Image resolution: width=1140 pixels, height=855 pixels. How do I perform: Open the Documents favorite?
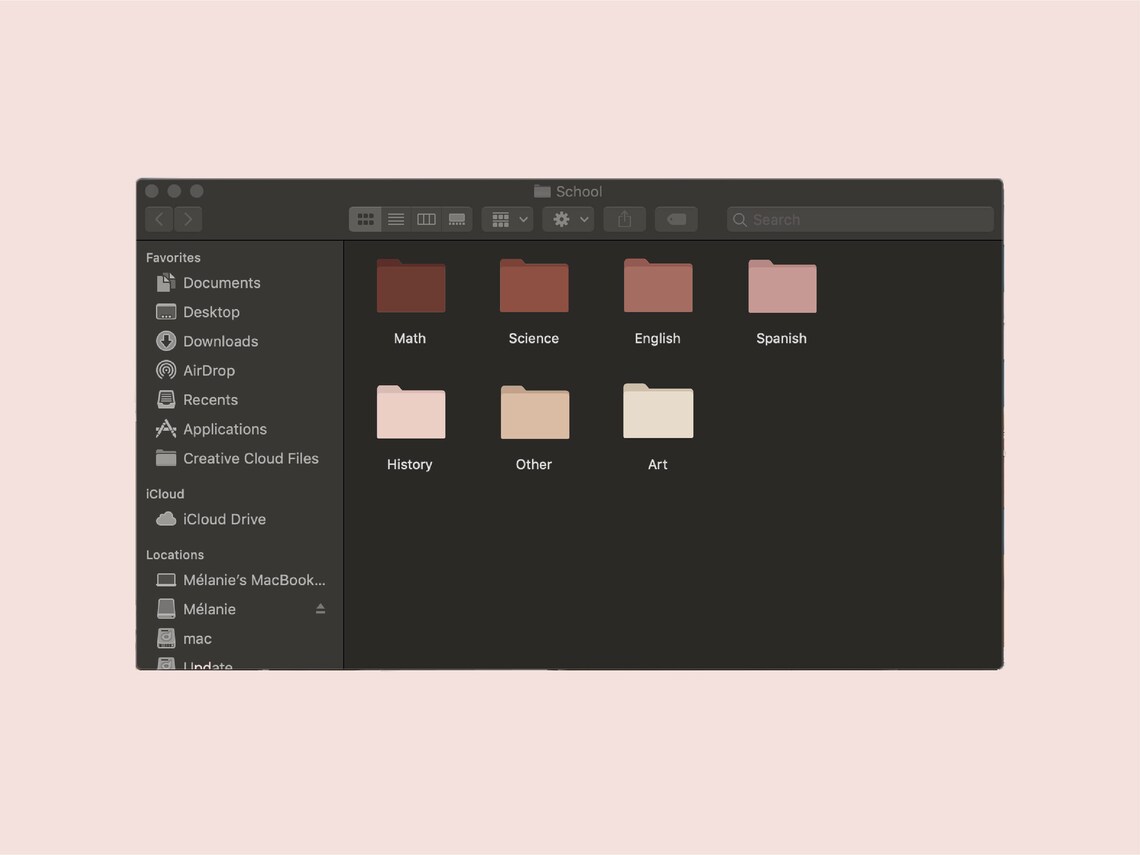point(221,283)
